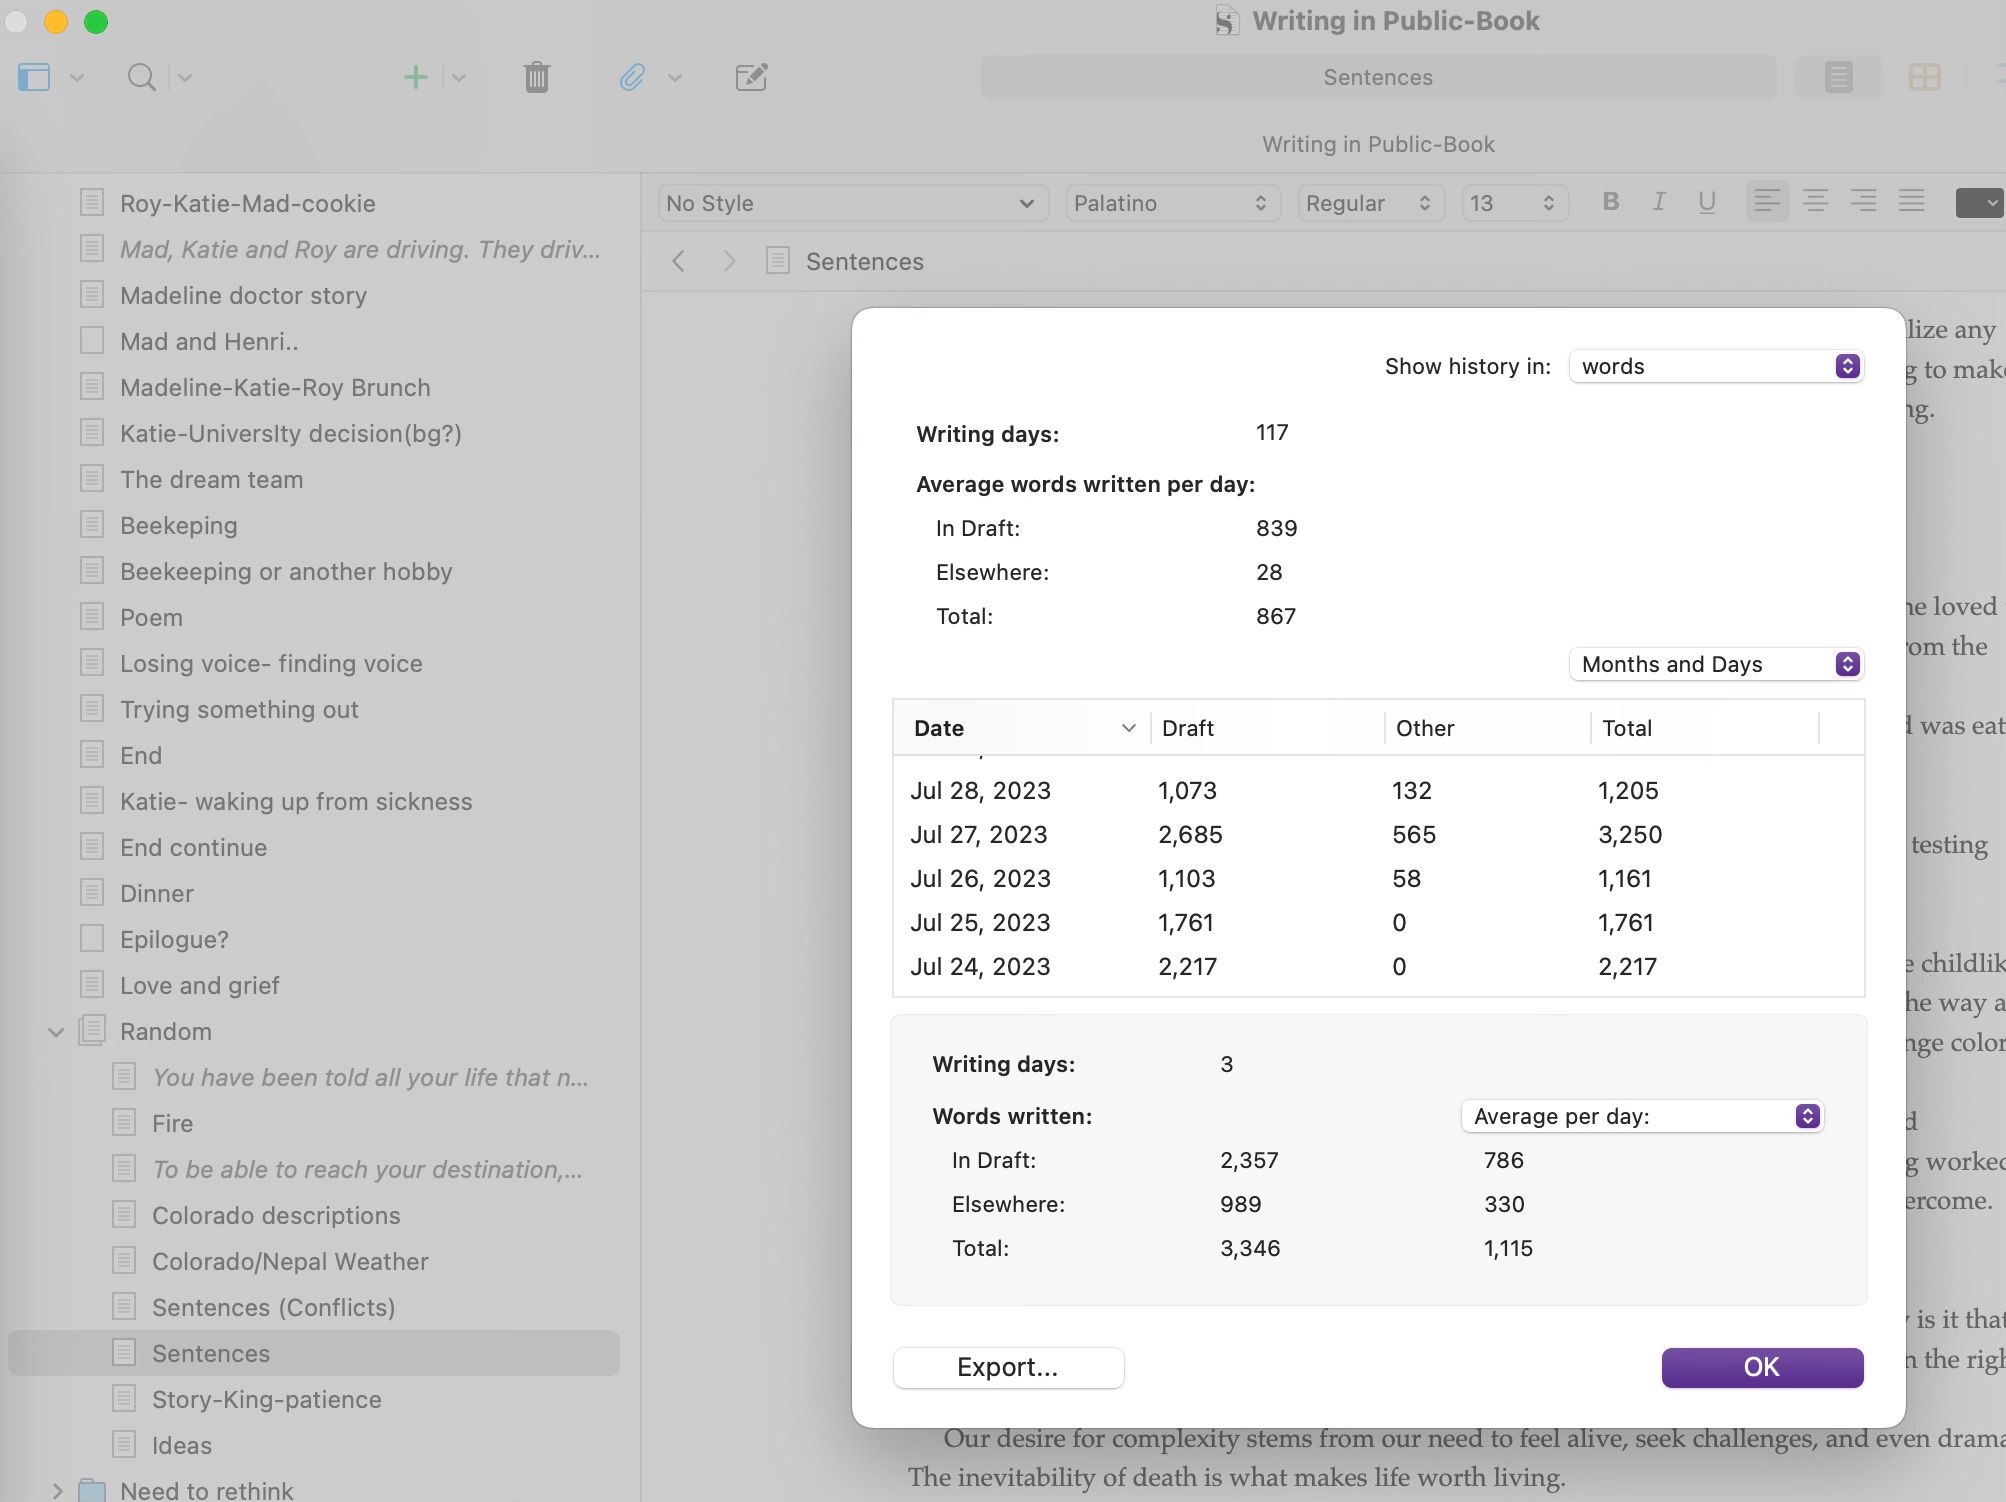
Task: Click the compose note icon
Action: [751, 77]
